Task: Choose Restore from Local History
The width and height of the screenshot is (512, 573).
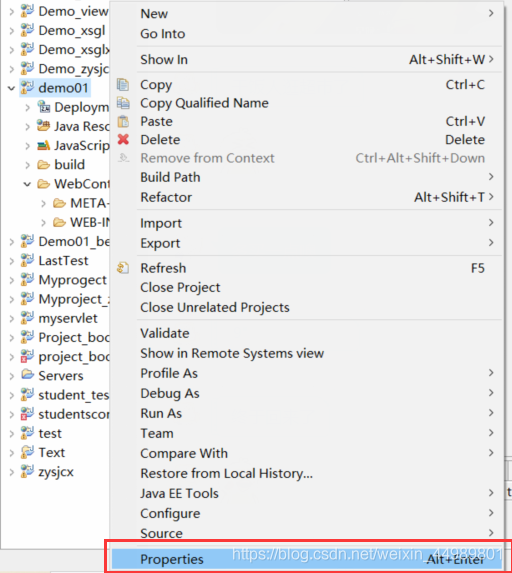Action: (x=307, y=473)
